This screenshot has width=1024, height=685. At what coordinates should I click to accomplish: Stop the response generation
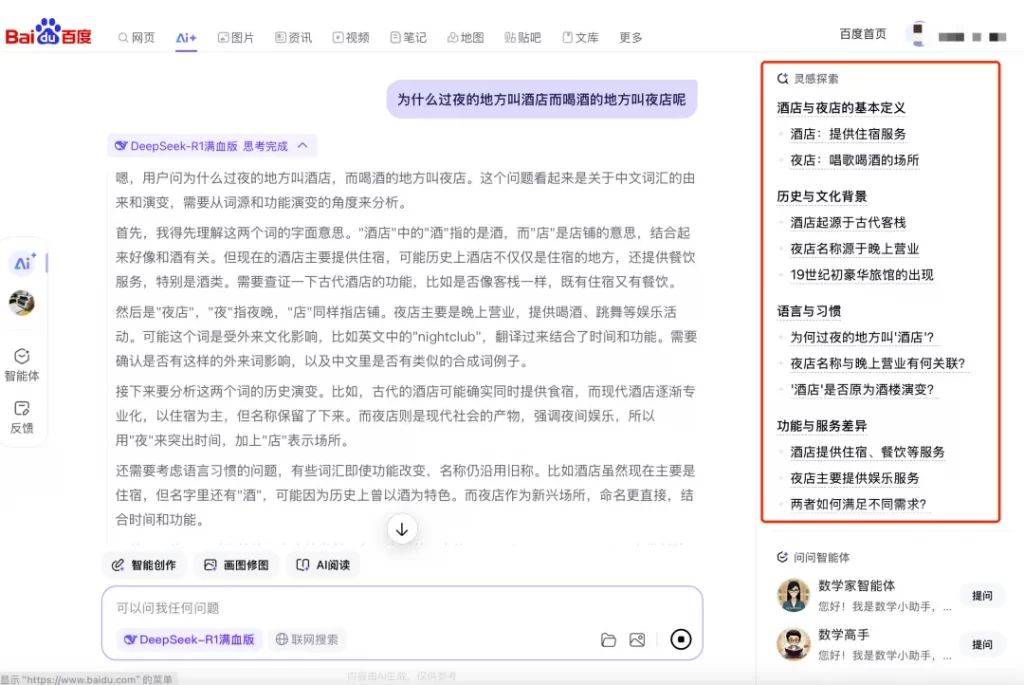click(680, 639)
